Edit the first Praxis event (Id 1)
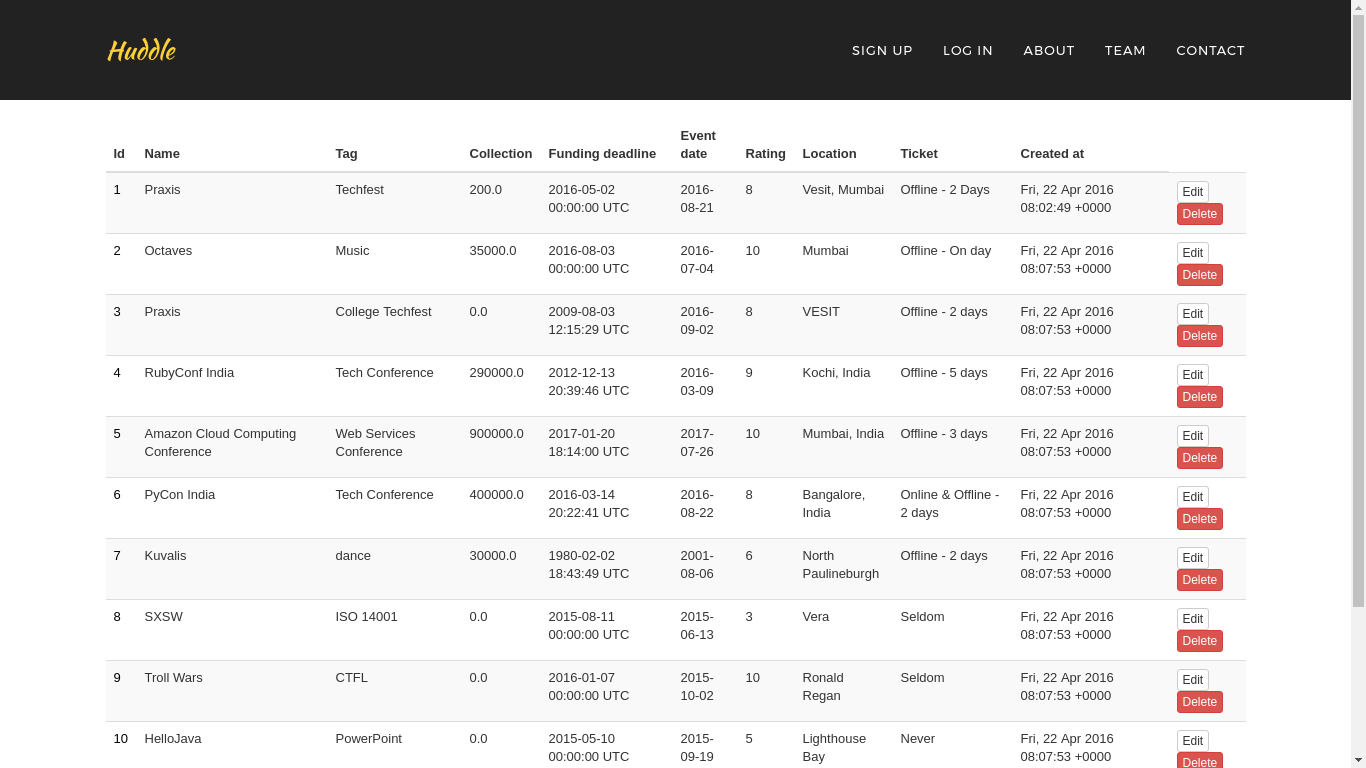The height and width of the screenshot is (768, 1366). pos(1192,192)
